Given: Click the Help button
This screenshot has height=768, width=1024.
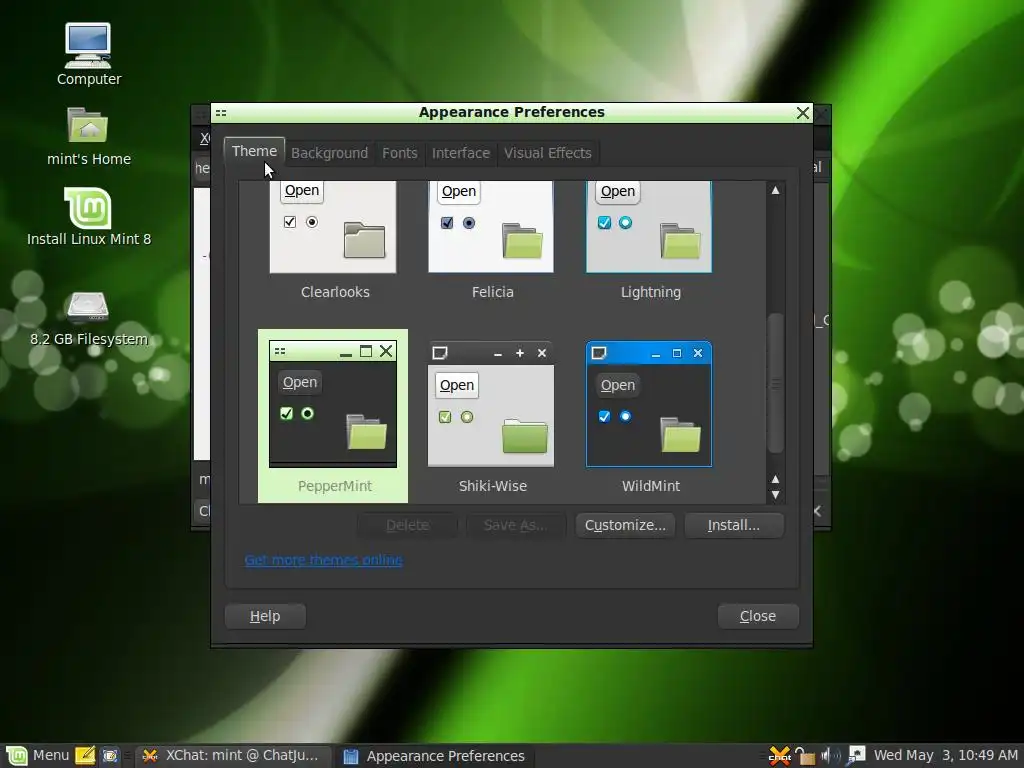Looking at the screenshot, I should tap(264, 616).
